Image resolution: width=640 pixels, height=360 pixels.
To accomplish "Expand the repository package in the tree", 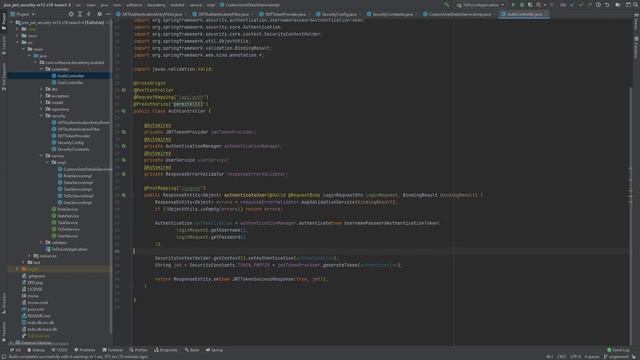I will pyautogui.click(x=42, y=109).
